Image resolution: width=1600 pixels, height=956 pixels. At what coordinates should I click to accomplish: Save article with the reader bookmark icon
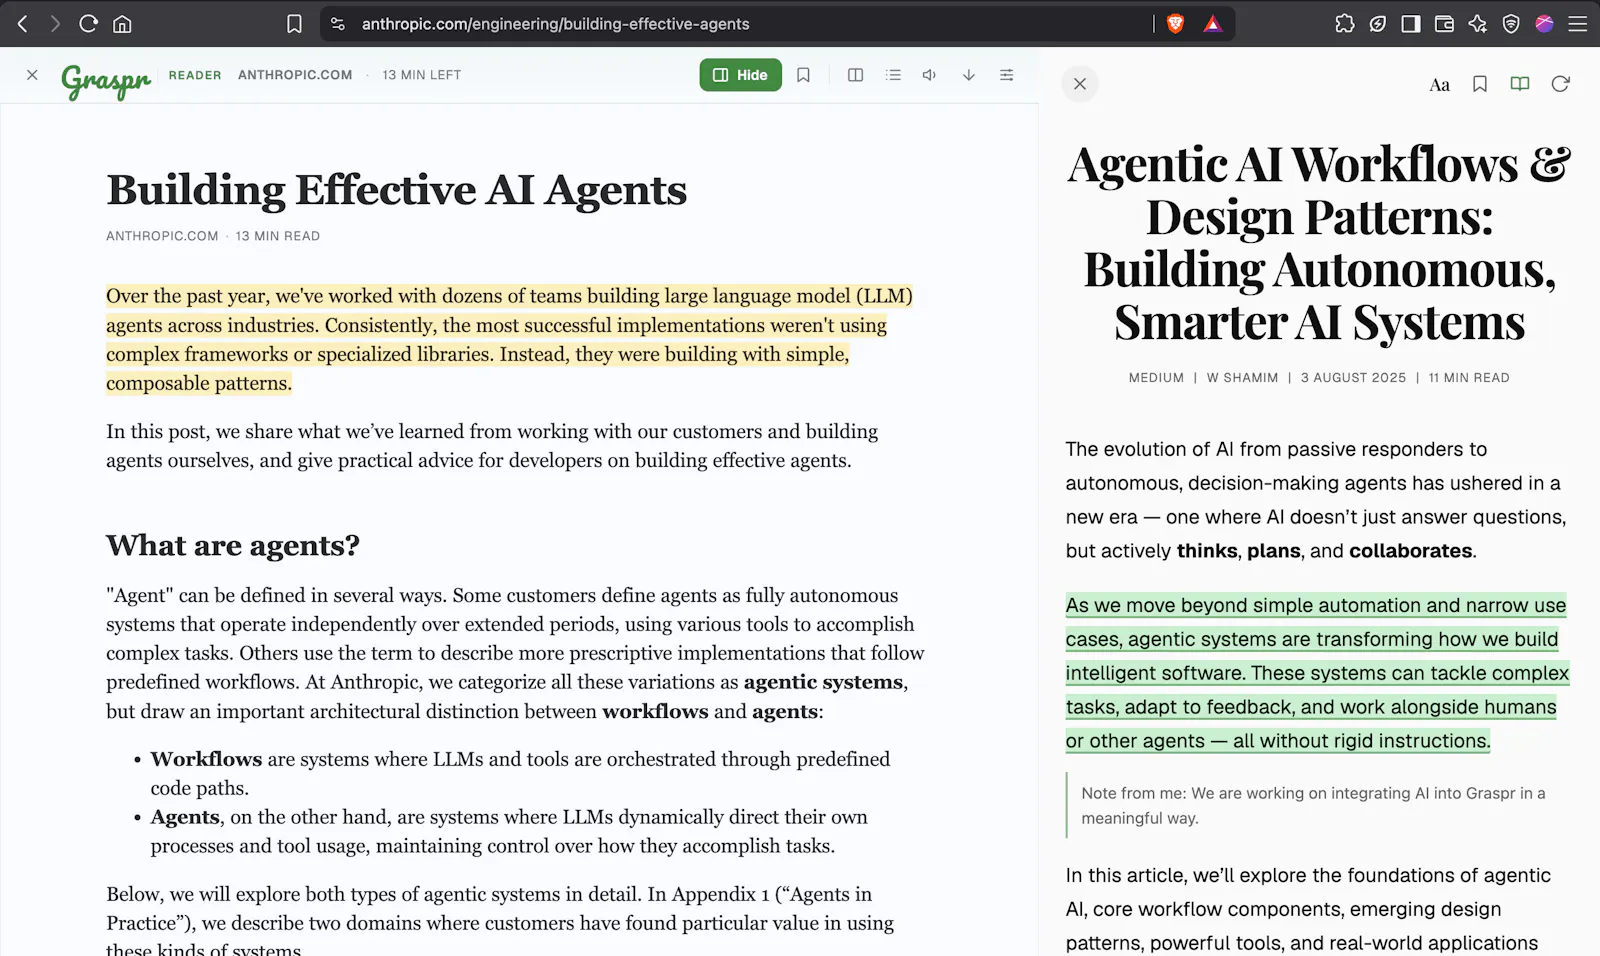pos(803,75)
